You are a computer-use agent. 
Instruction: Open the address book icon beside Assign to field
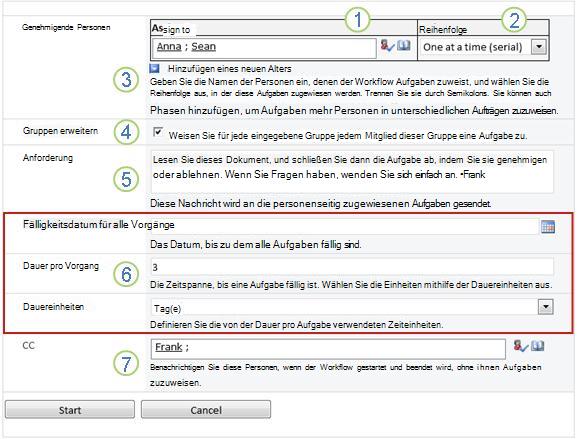[404, 46]
